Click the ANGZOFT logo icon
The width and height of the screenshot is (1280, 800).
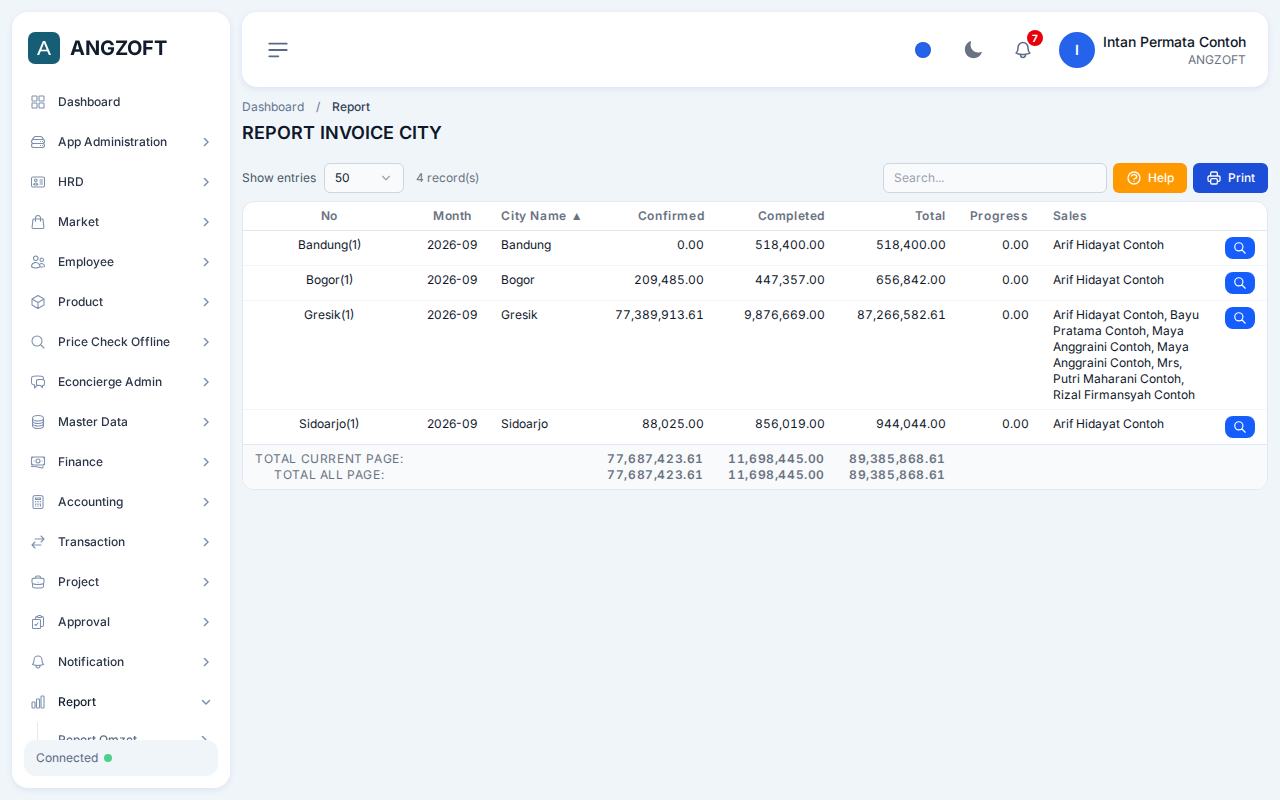(44, 48)
